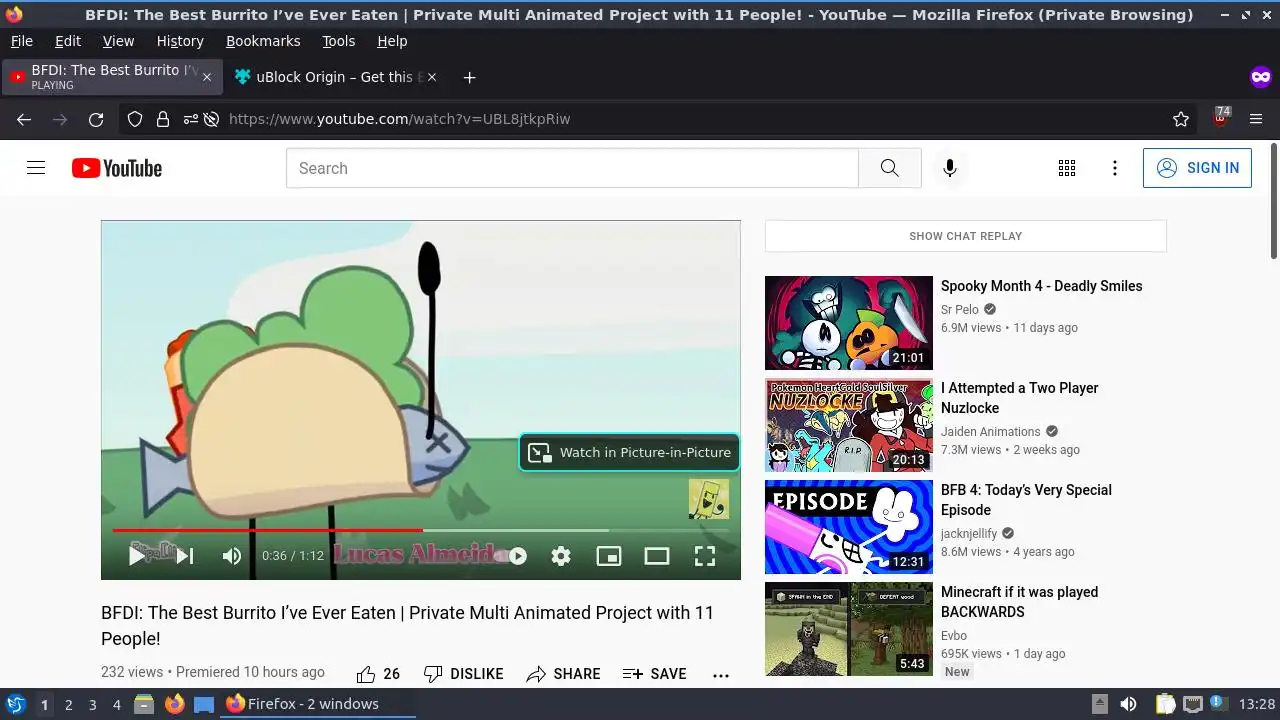Bookmark this page with star
The height and width of the screenshot is (720, 1280).
pos(1181,119)
